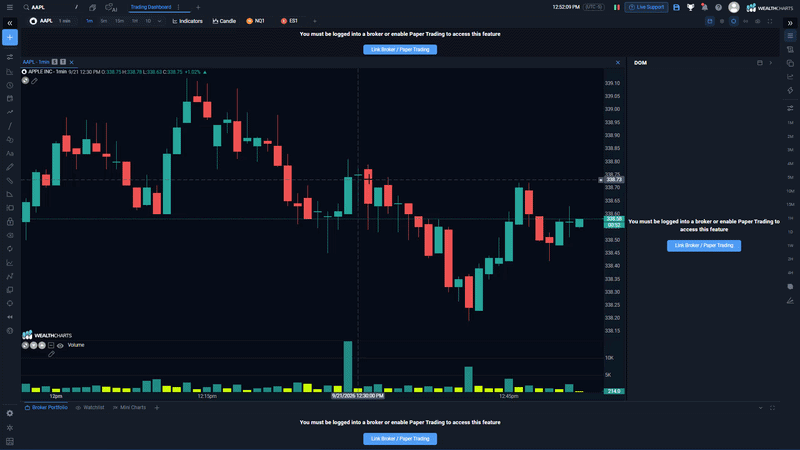
Task: Open the Candle chart type selector
Action: [x=224, y=21]
